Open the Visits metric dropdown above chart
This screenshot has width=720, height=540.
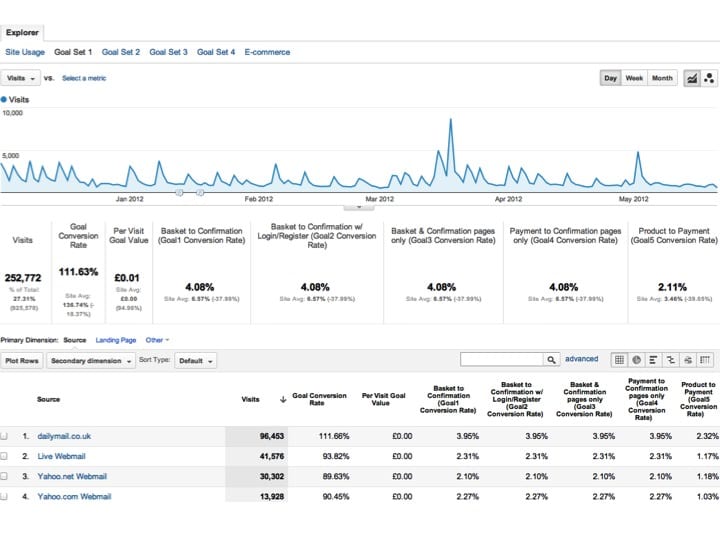(20, 78)
